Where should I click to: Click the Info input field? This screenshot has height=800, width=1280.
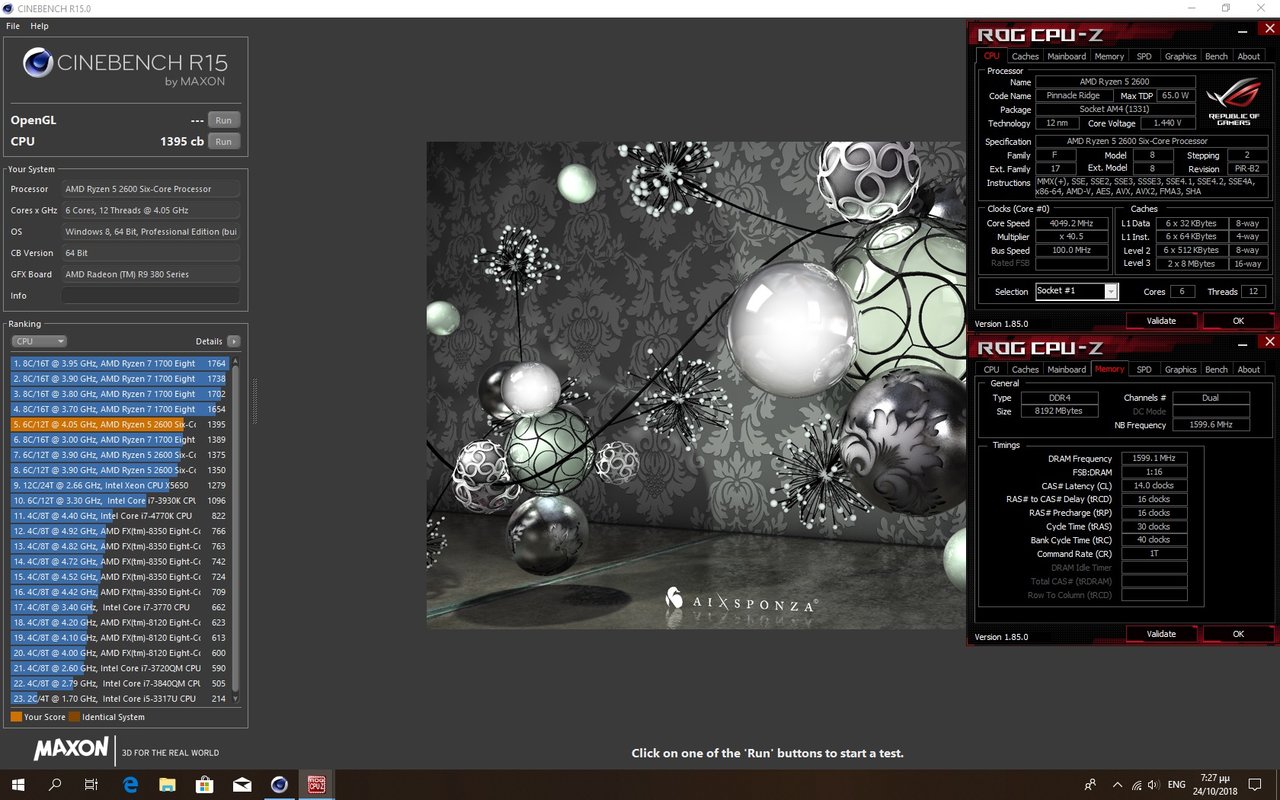pos(150,296)
